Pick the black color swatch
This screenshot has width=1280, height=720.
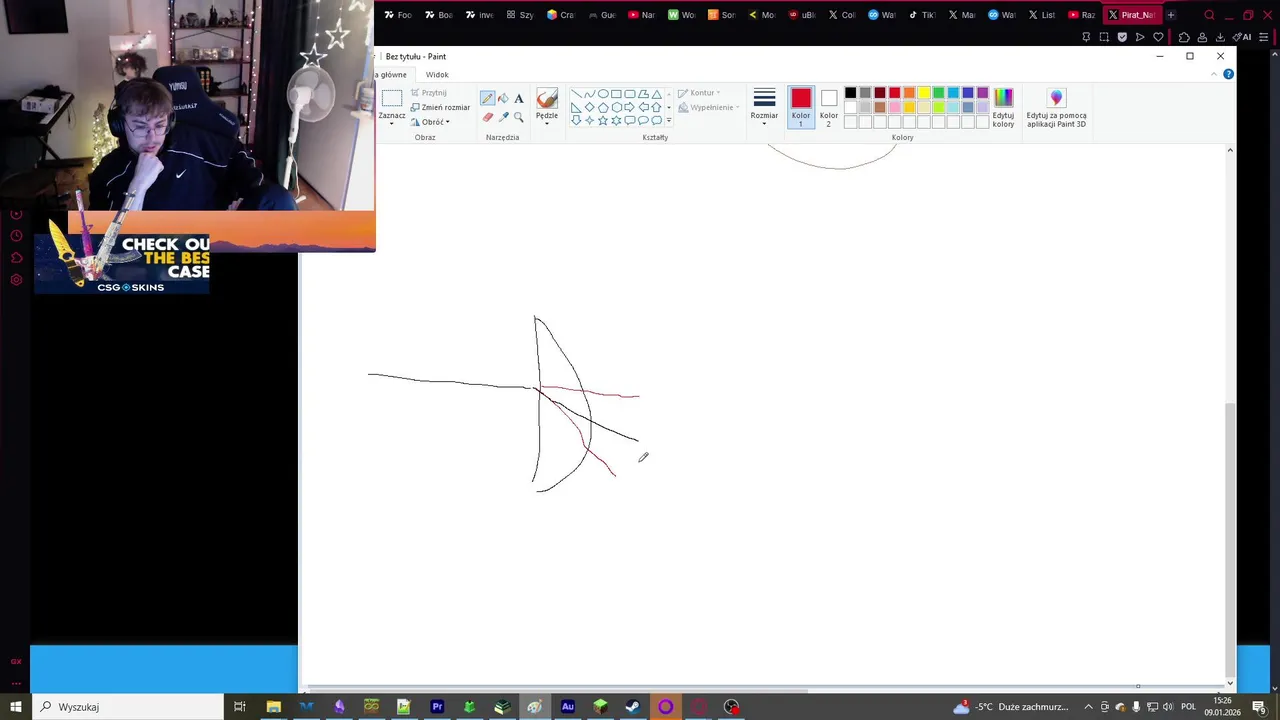point(850,93)
